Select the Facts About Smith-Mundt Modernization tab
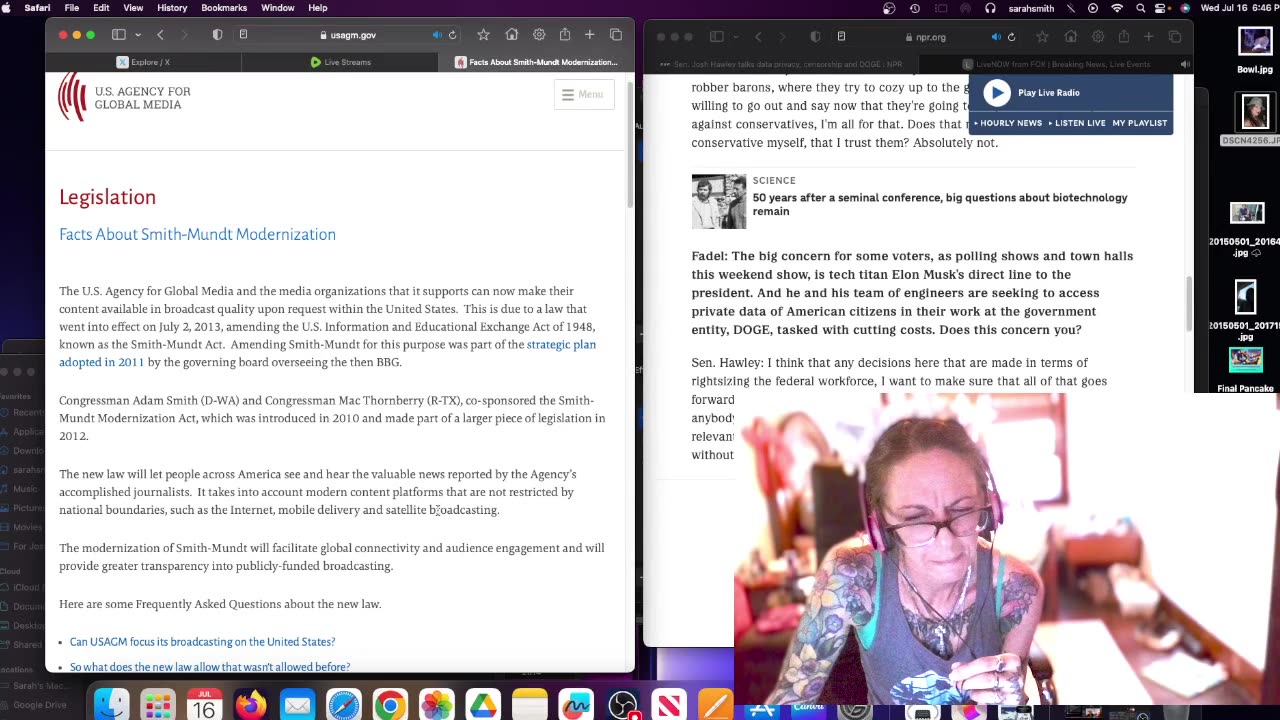The width and height of the screenshot is (1280, 720). point(537,62)
